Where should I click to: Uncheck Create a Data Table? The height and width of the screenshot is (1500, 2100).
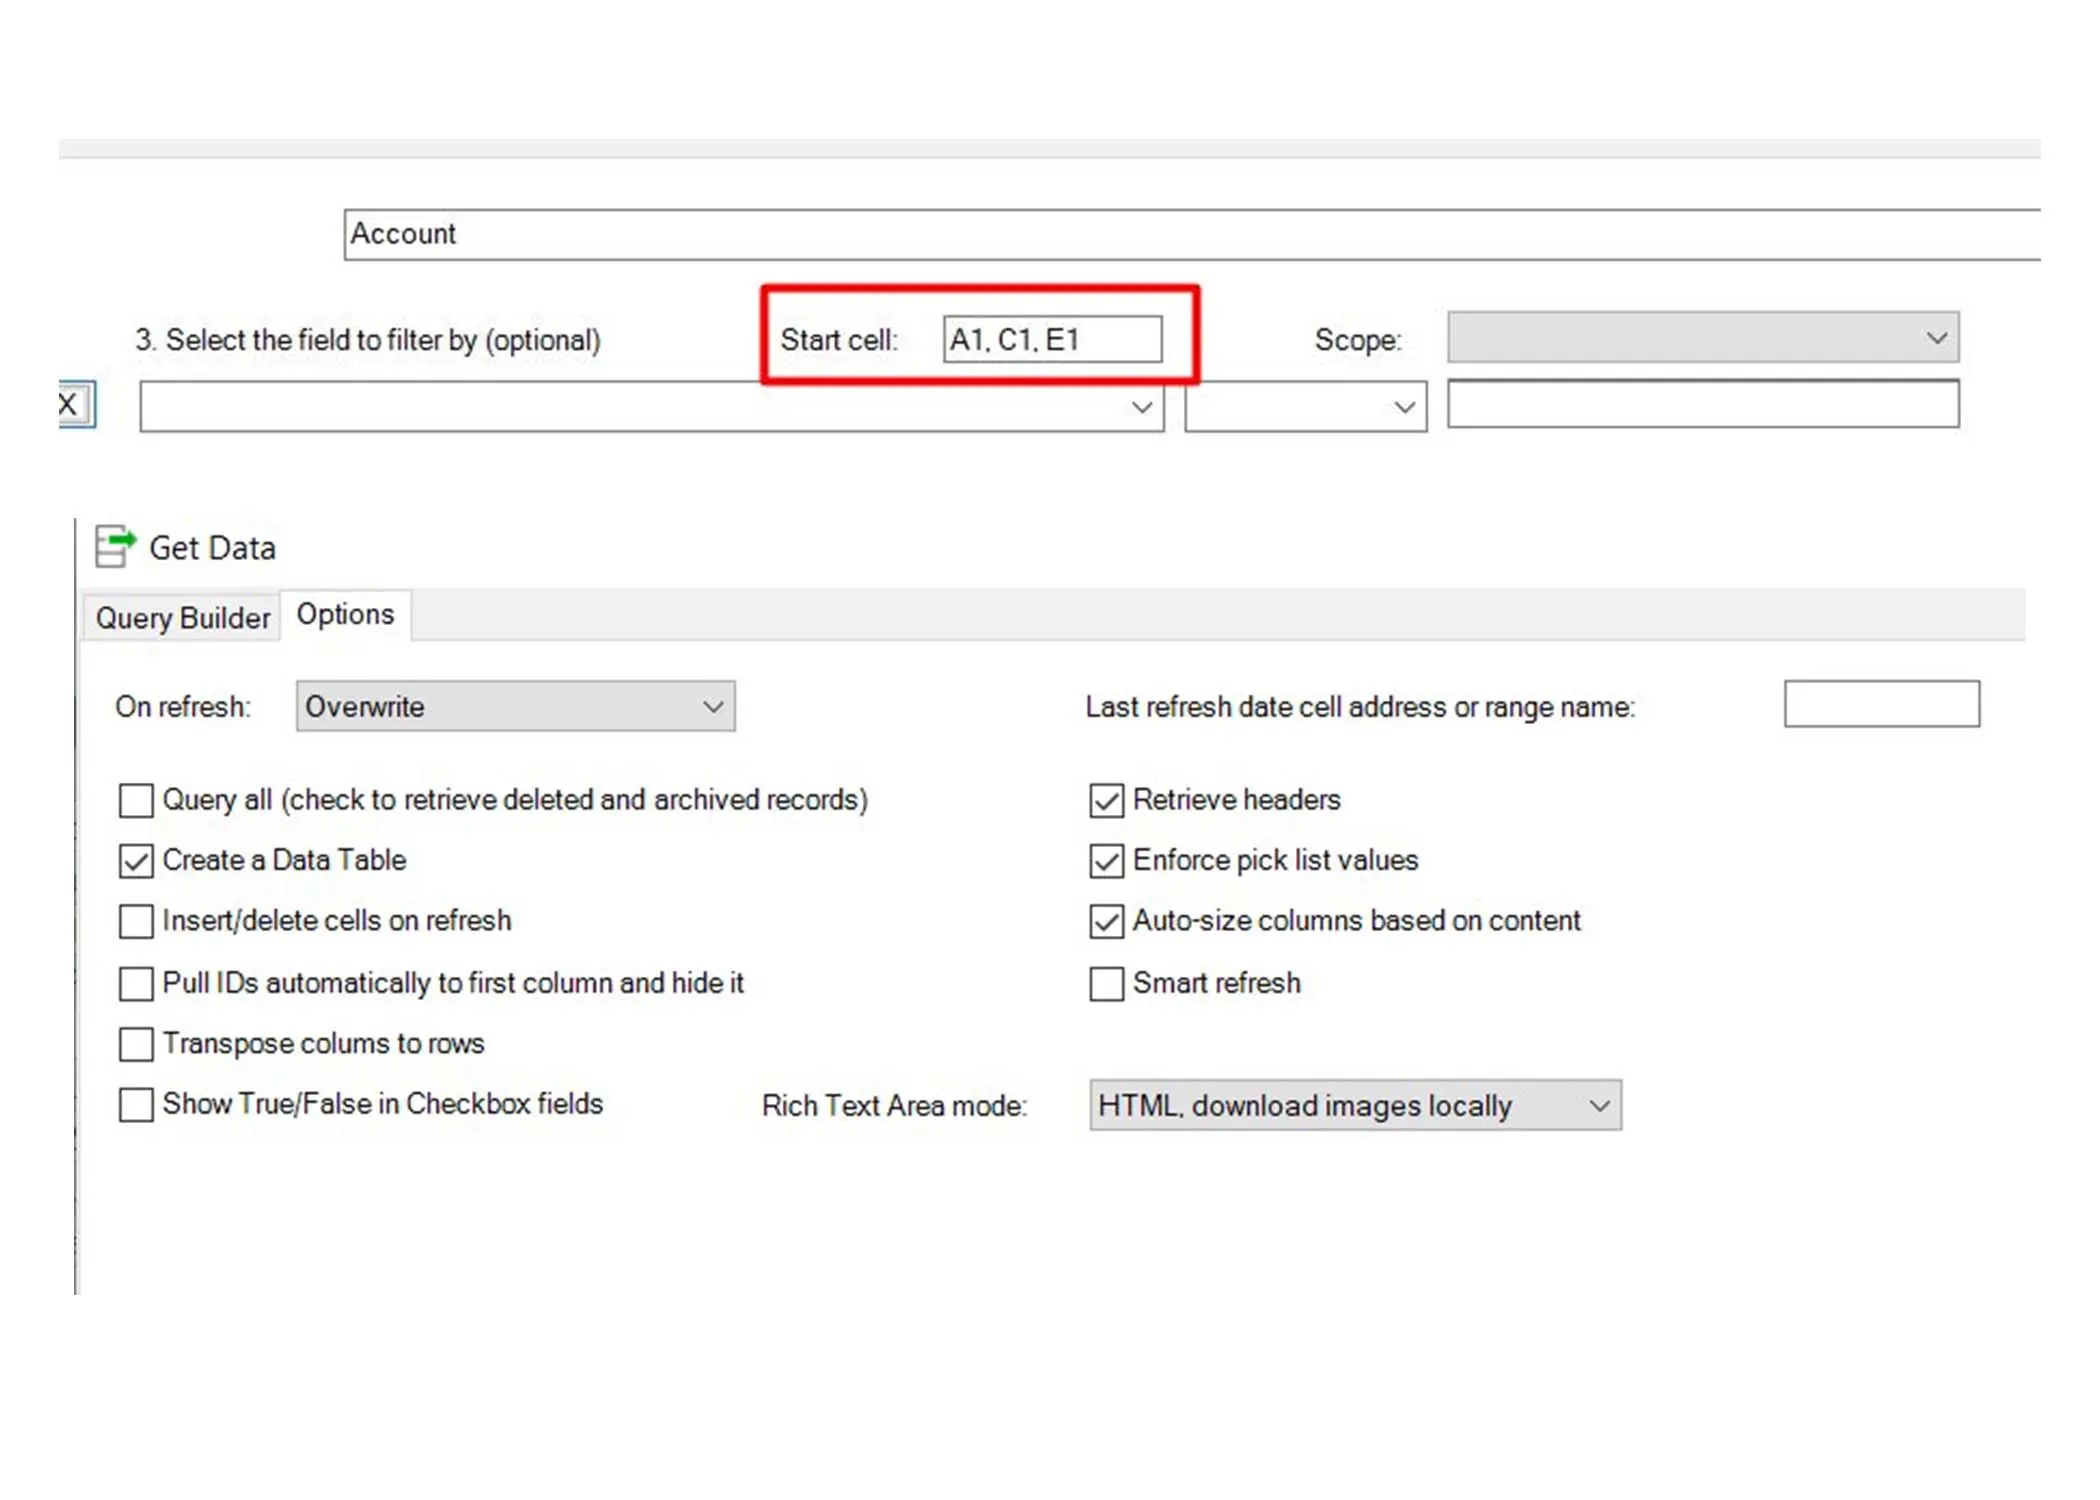(x=136, y=861)
